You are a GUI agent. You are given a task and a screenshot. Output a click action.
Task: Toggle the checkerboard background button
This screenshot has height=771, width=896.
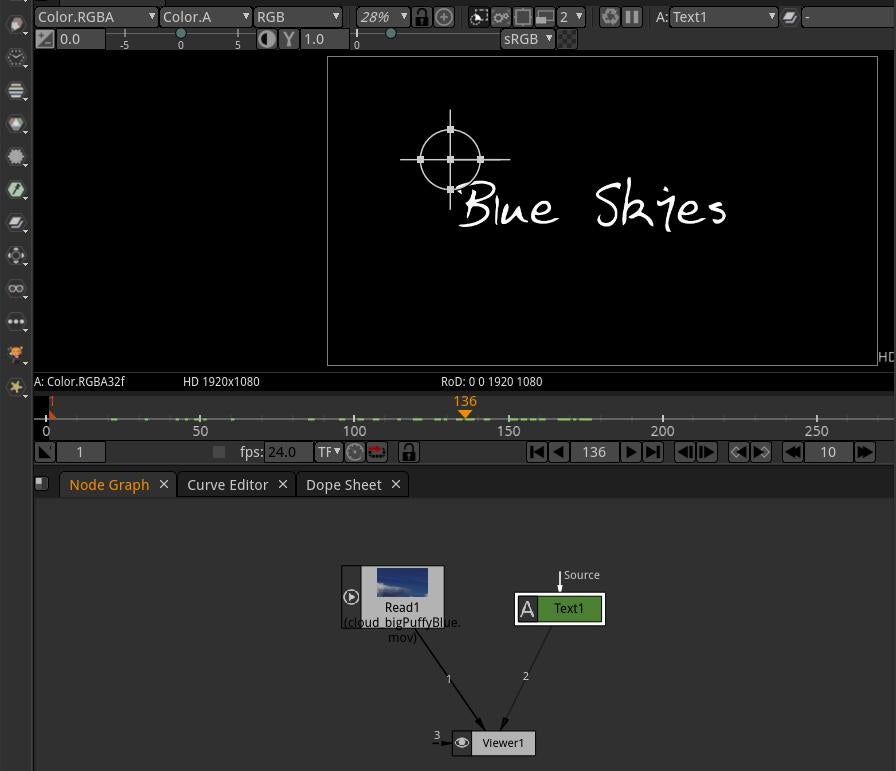567,39
